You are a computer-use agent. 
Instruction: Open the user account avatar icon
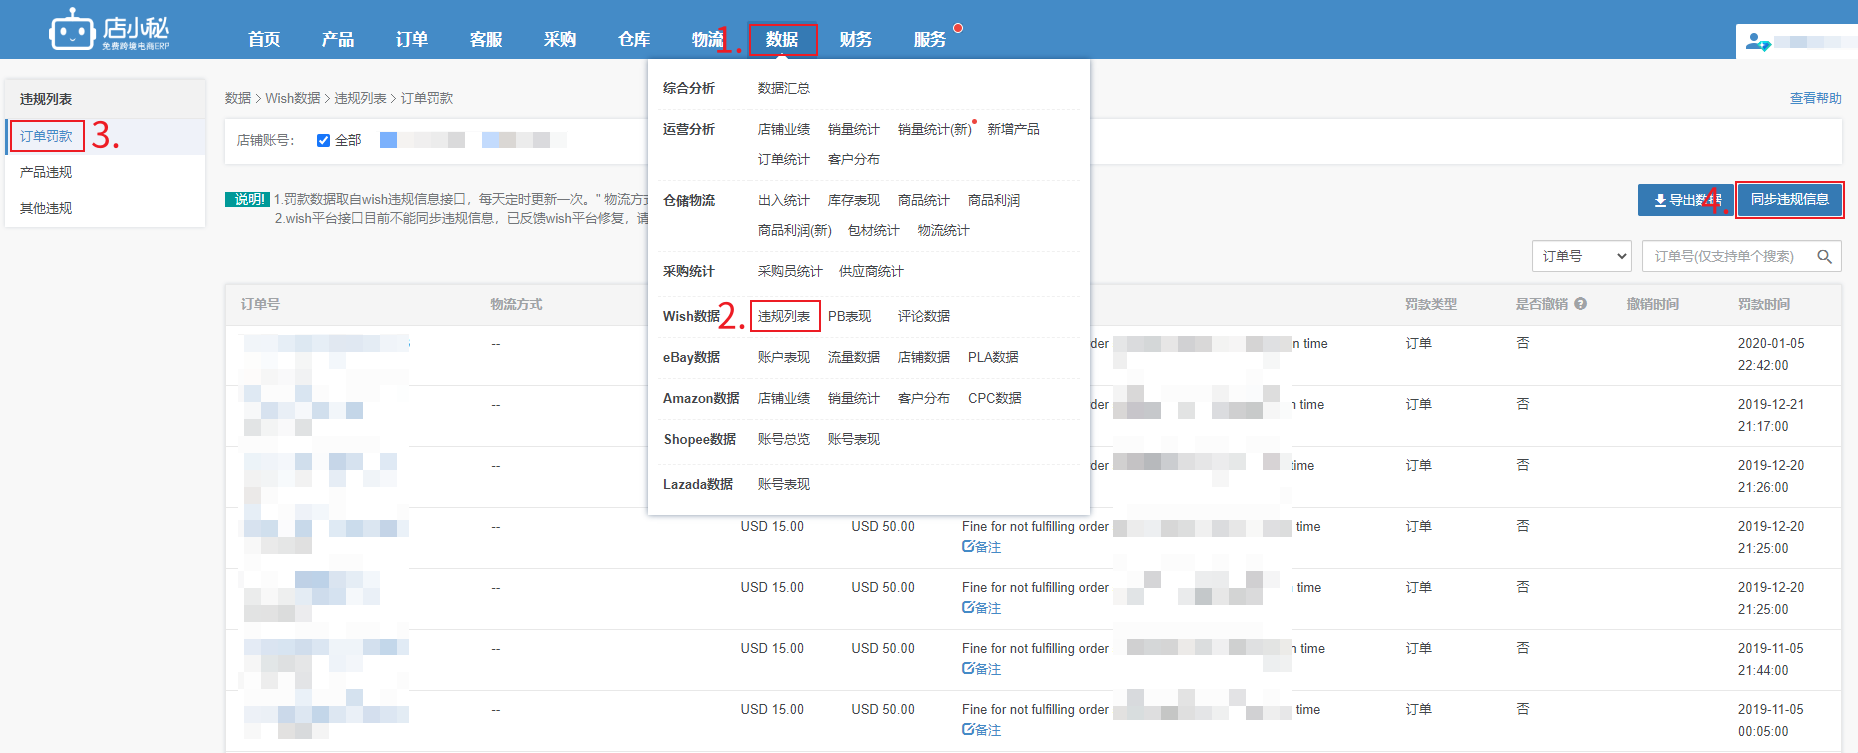[x=1757, y=42]
